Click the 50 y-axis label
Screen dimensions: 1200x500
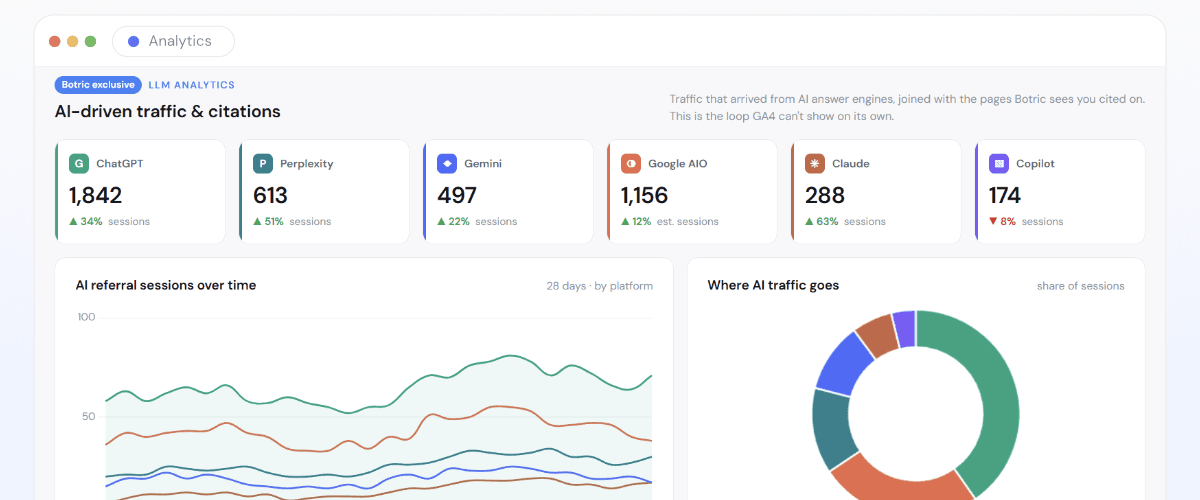point(89,416)
